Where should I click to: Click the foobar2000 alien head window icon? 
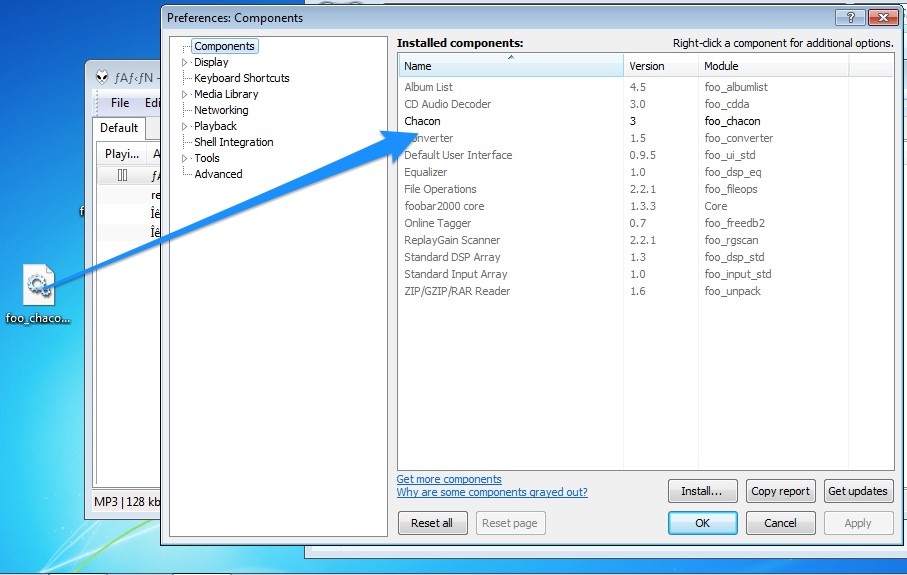102,77
